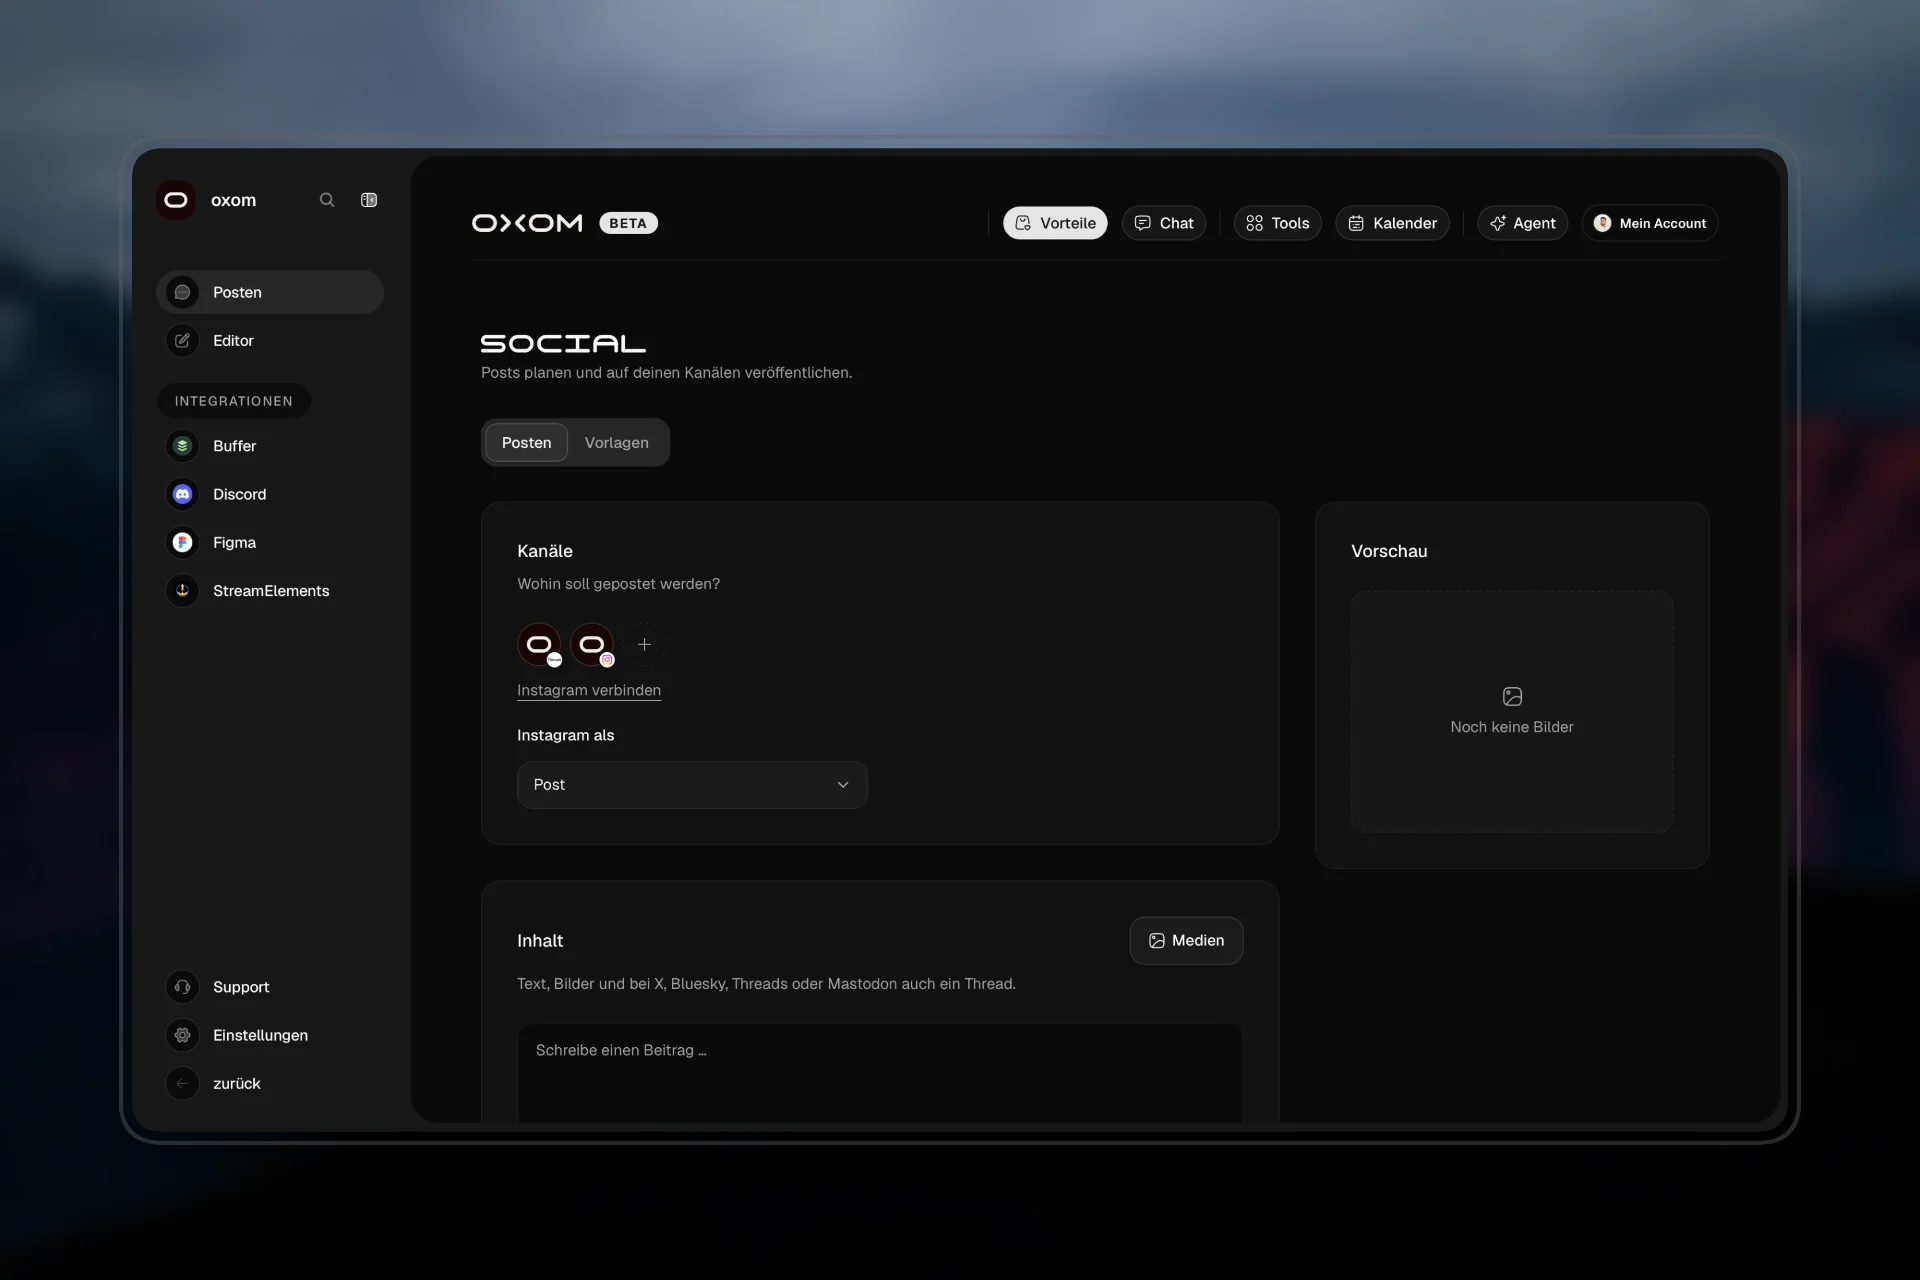Screen dimensions: 1920x1280
Task: Open the Figma integration
Action: 270,542
